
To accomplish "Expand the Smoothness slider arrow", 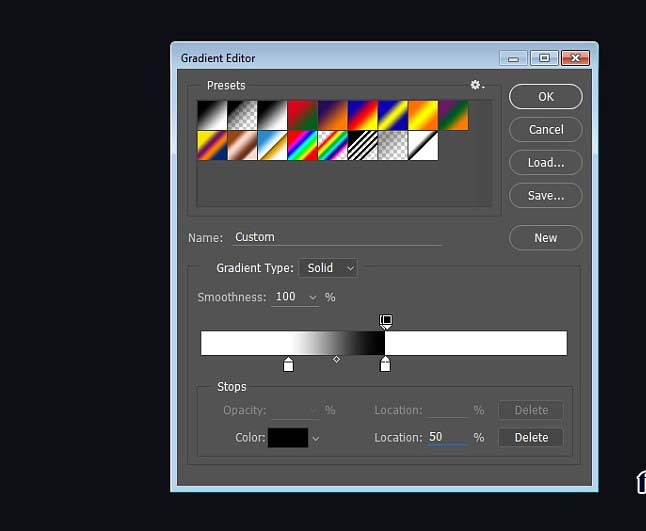I will pos(313,298).
